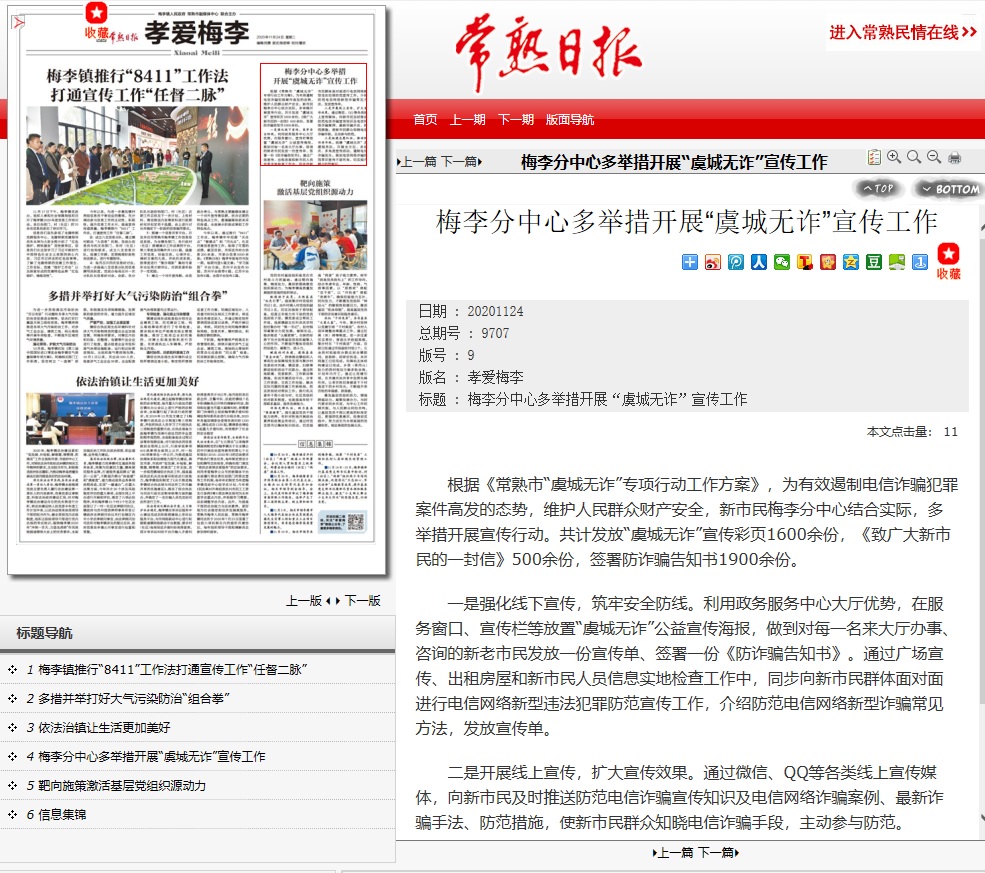Click top 下一篇 next article link

[461, 162]
